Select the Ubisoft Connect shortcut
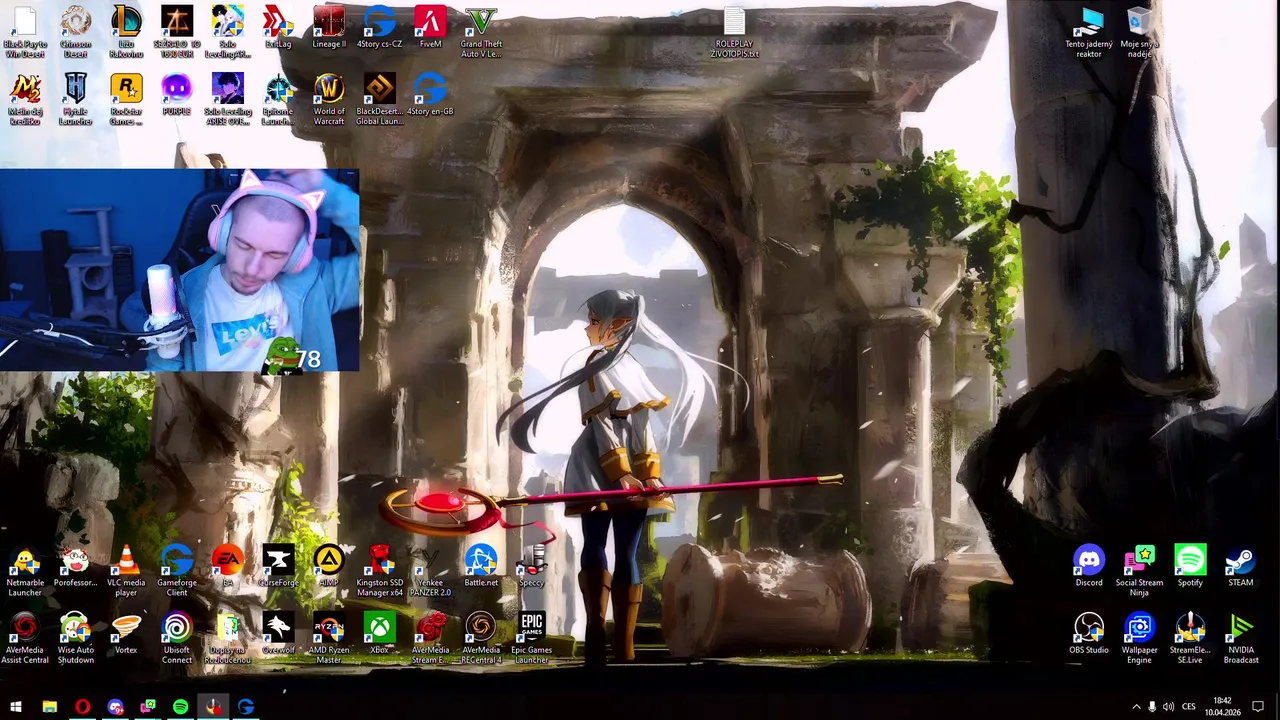 point(176,639)
